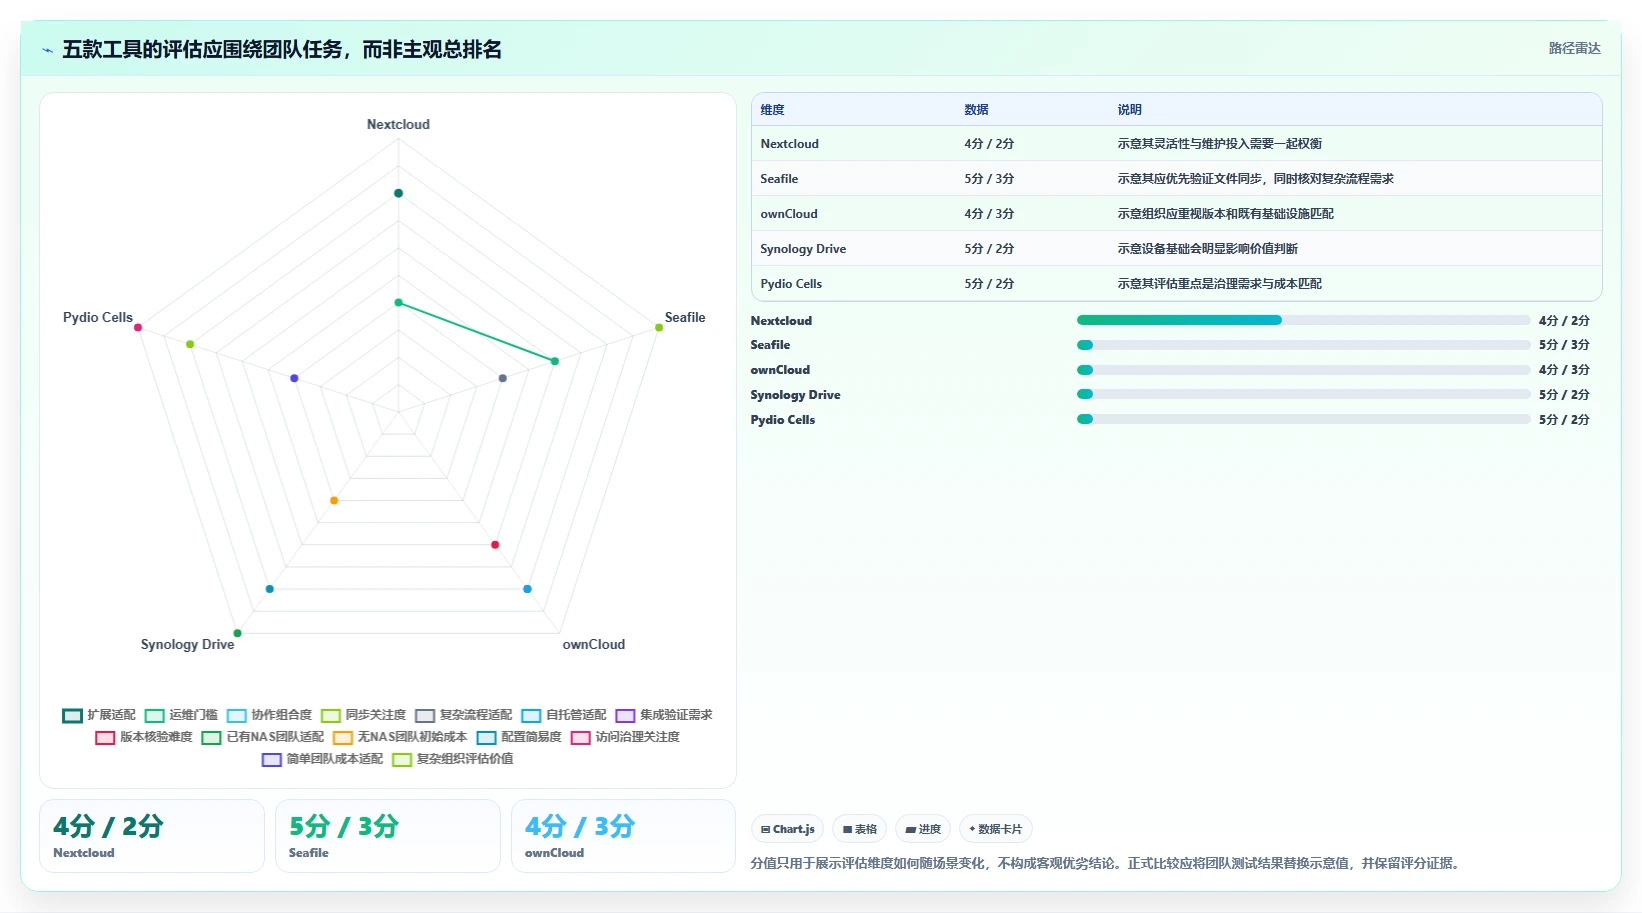Click the Seafile radar axis label
Image resolution: width=1642 pixels, height=913 pixels.
[x=685, y=318]
